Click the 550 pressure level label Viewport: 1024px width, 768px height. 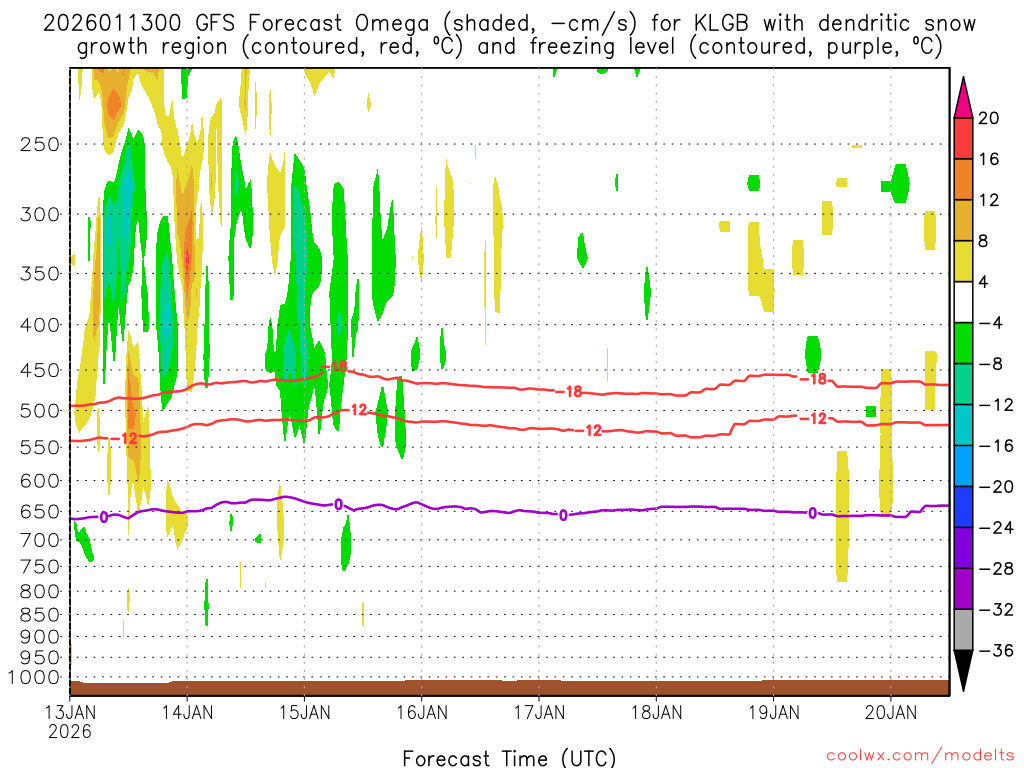coord(40,447)
